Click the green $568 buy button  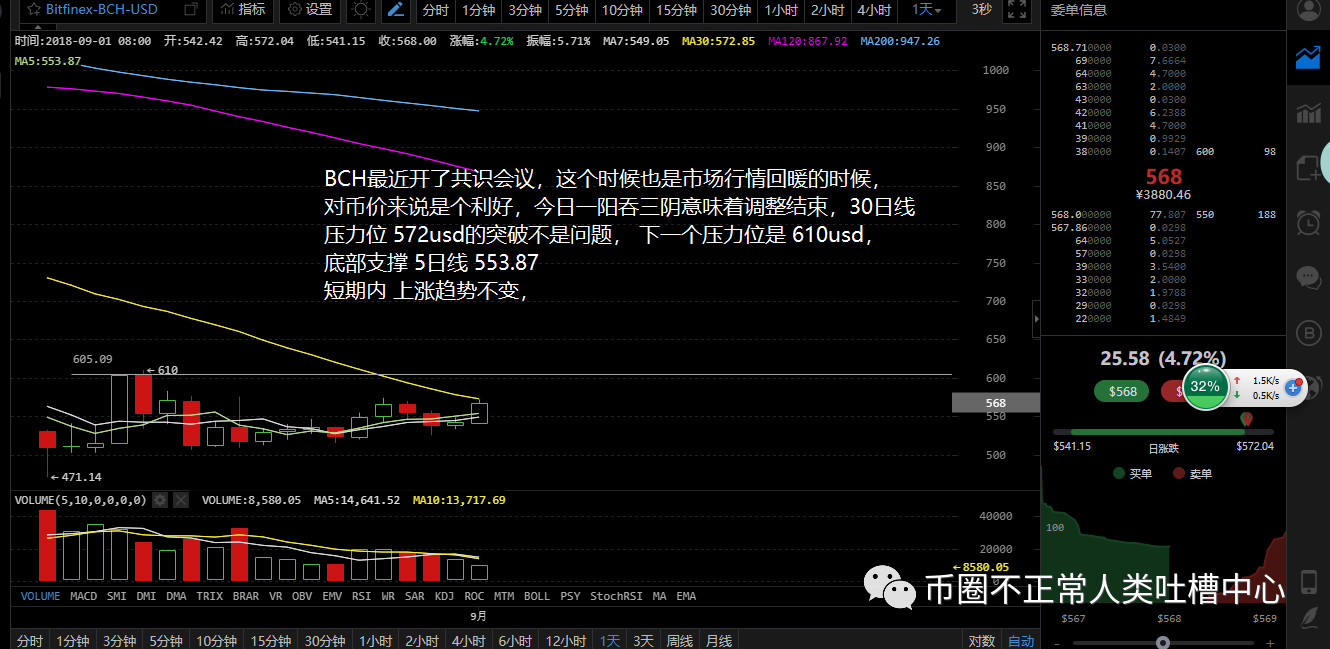tap(1122, 391)
